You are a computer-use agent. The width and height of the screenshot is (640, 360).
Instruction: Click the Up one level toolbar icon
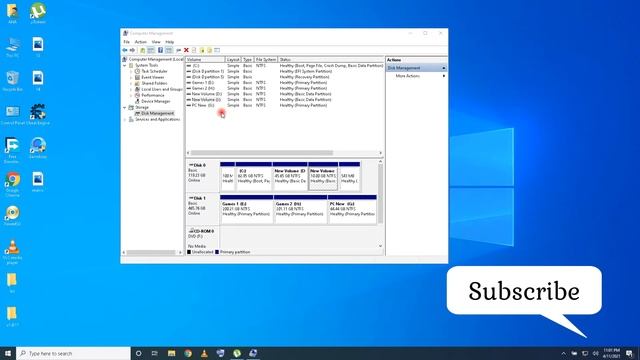142,50
